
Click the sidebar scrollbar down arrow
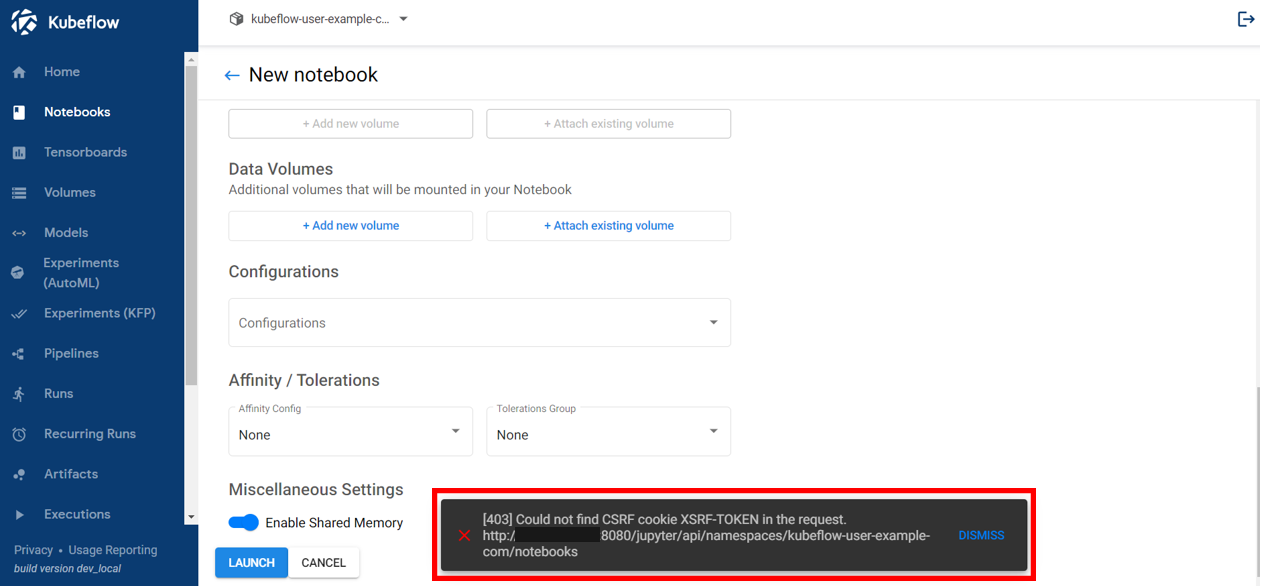point(191,517)
